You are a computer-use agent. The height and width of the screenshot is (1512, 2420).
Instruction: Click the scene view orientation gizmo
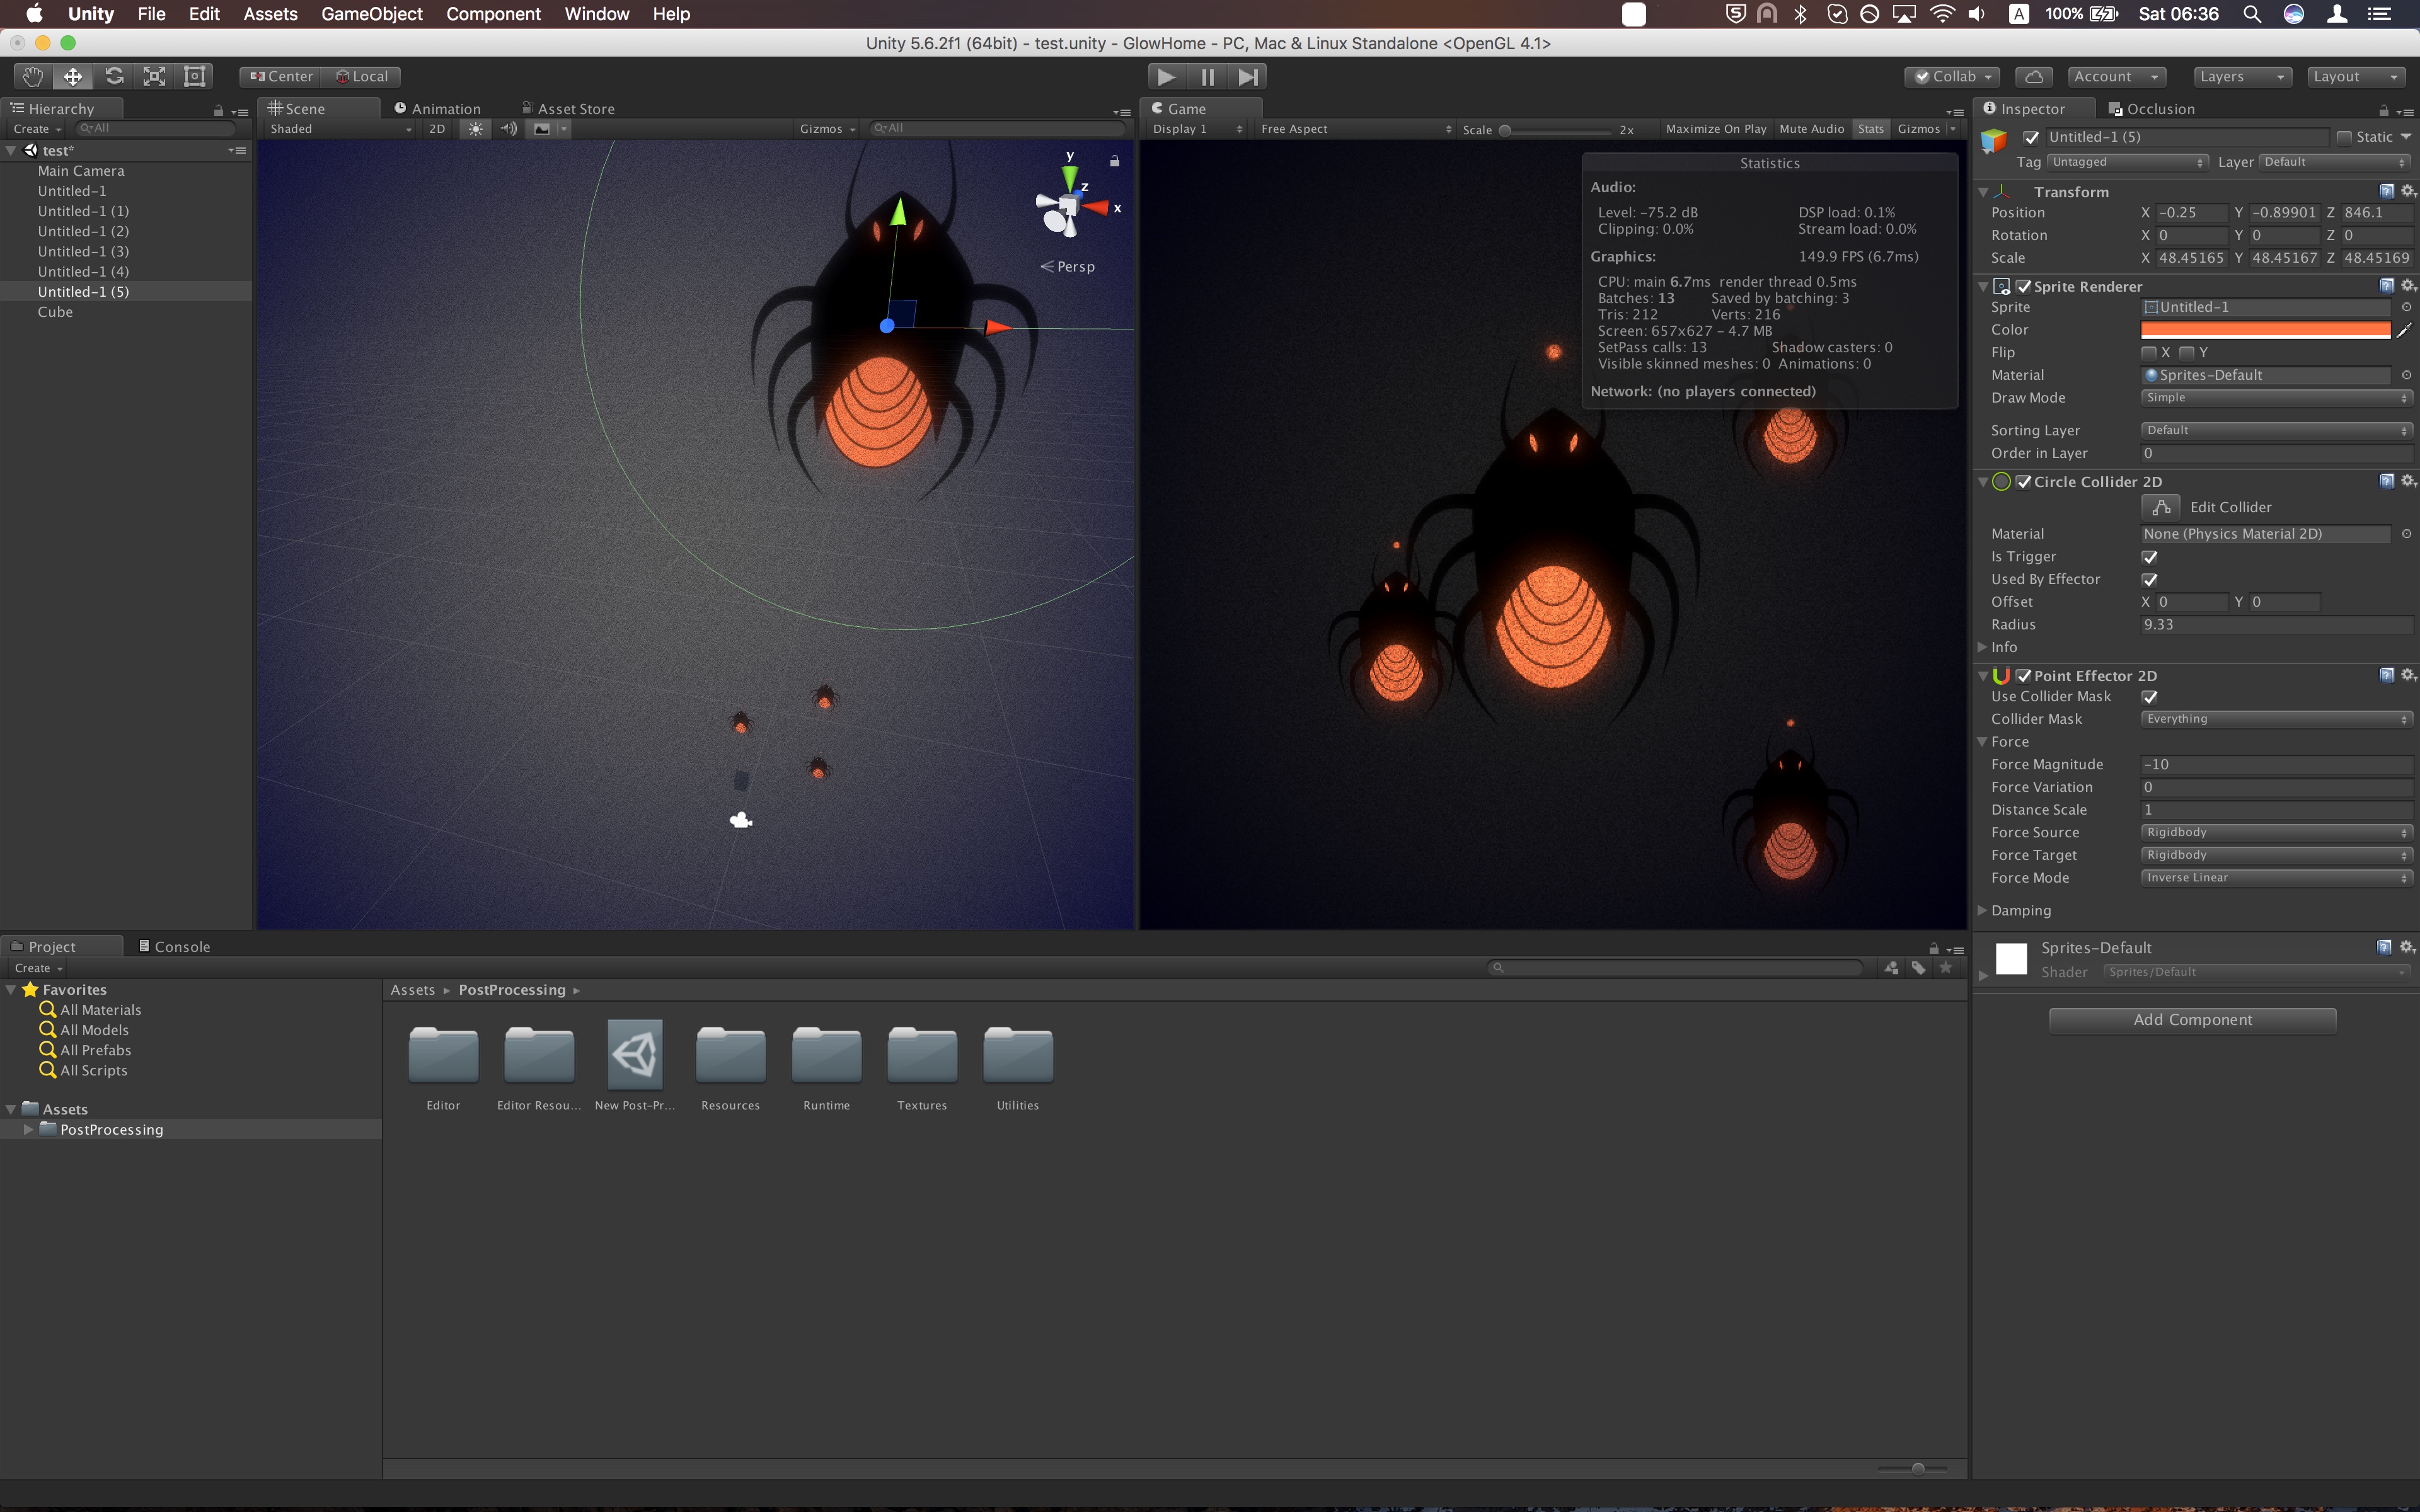coord(1069,204)
